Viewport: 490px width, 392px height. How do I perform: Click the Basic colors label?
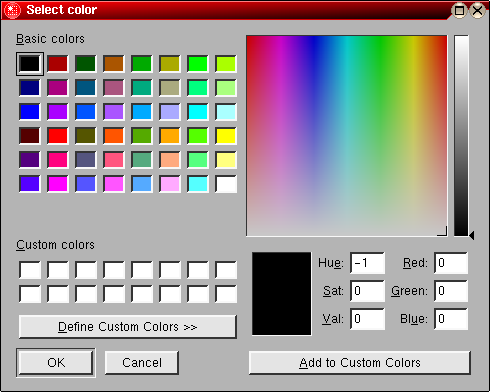tap(50, 39)
